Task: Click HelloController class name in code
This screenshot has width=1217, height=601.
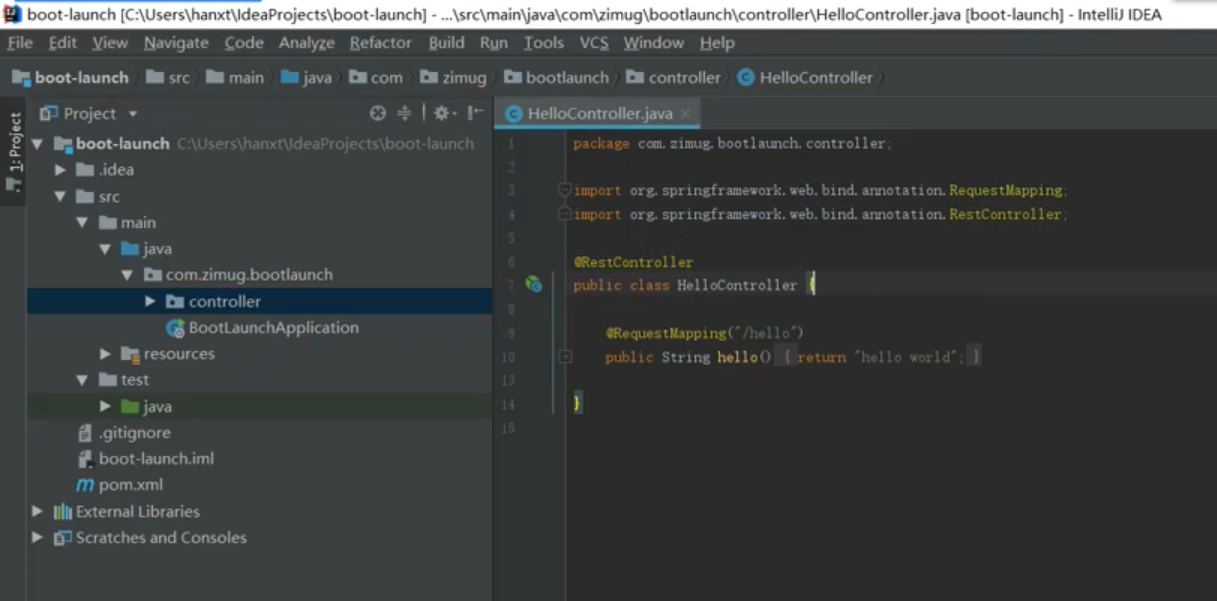Action: (737, 285)
